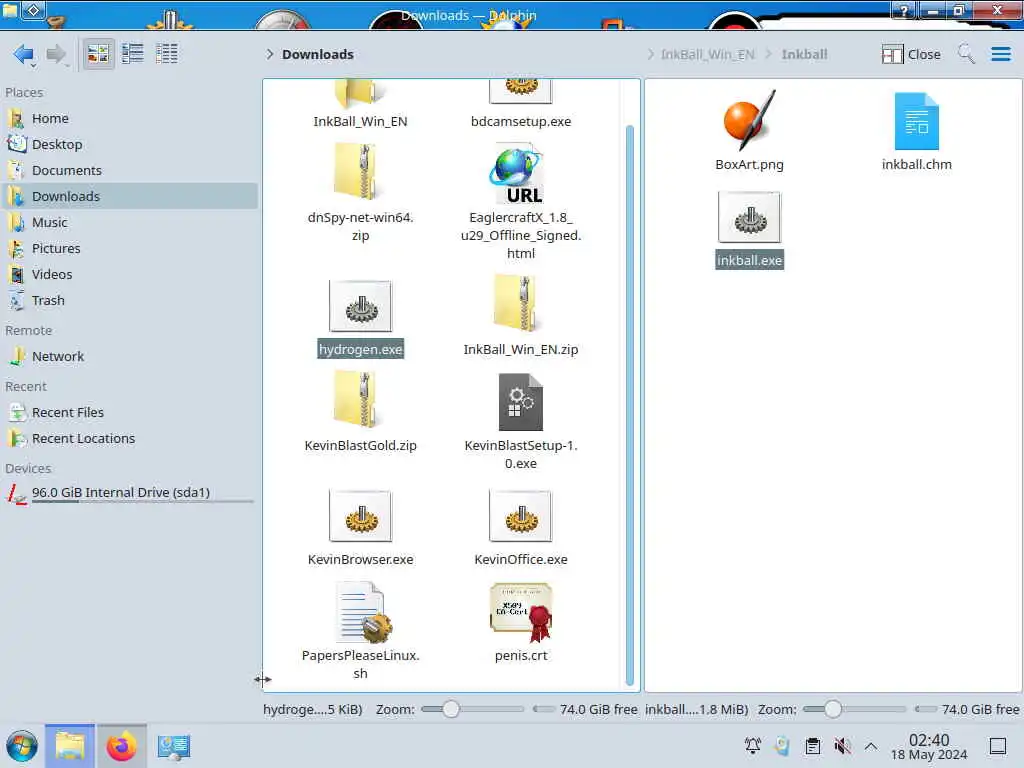Open Videos in Places
This screenshot has height=768, width=1024.
(x=129, y=274)
